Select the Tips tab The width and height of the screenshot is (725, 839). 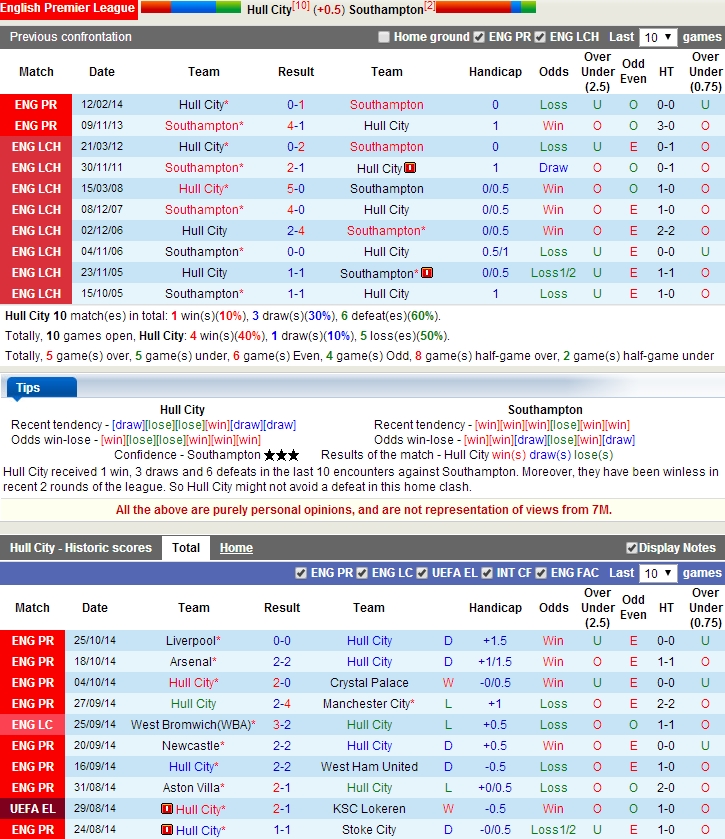[x=42, y=387]
